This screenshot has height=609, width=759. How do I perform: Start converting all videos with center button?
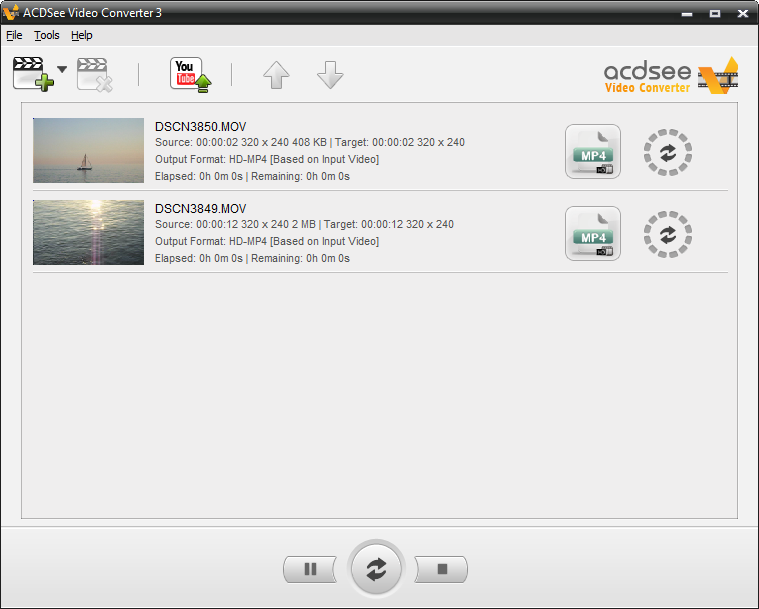[x=376, y=569]
